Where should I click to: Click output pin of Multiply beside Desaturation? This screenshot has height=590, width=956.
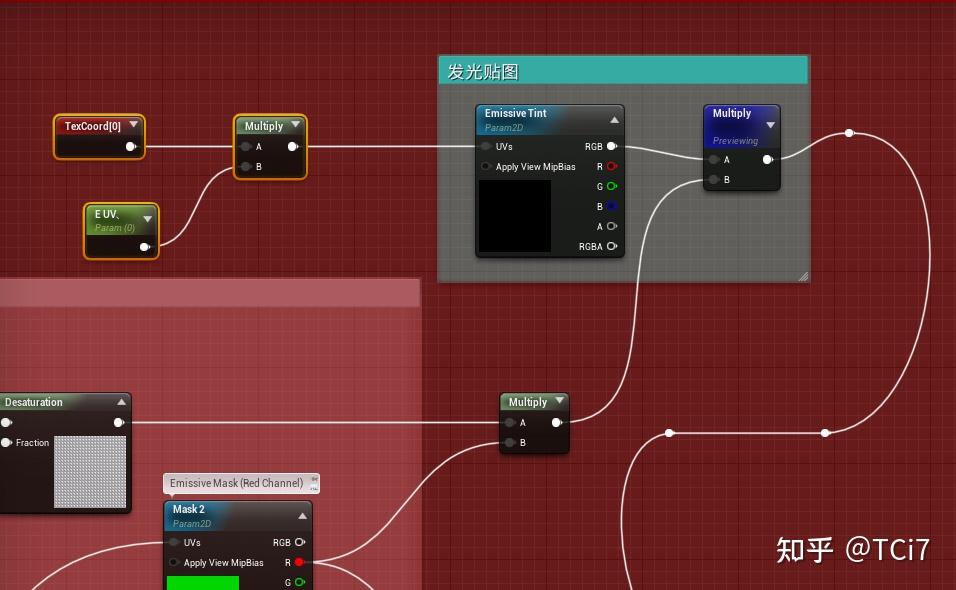pos(557,422)
